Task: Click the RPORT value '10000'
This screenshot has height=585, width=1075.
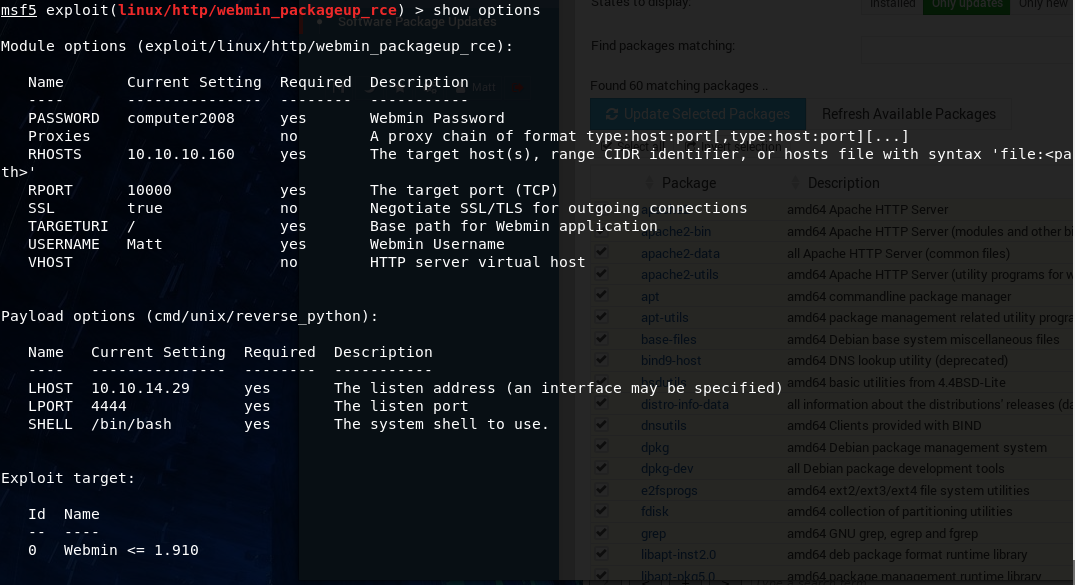Action: point(149,190)
